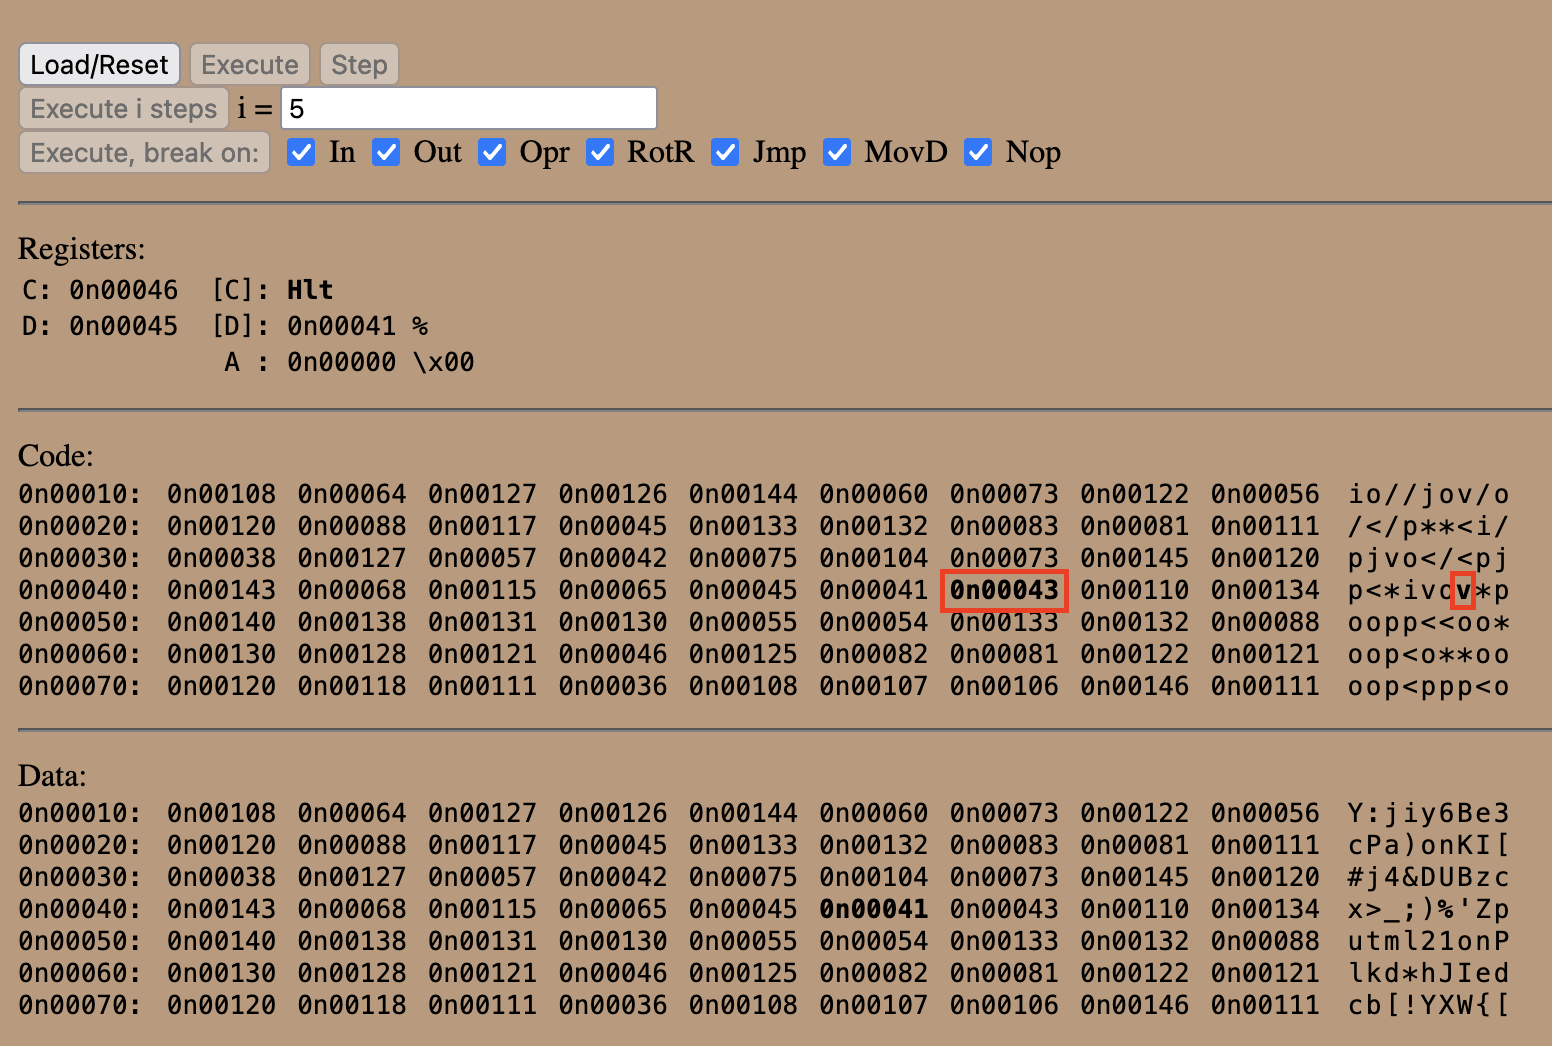Click 0n00075 in the Data section
Screen dimensions: 1552x1046
pos(743,877)
